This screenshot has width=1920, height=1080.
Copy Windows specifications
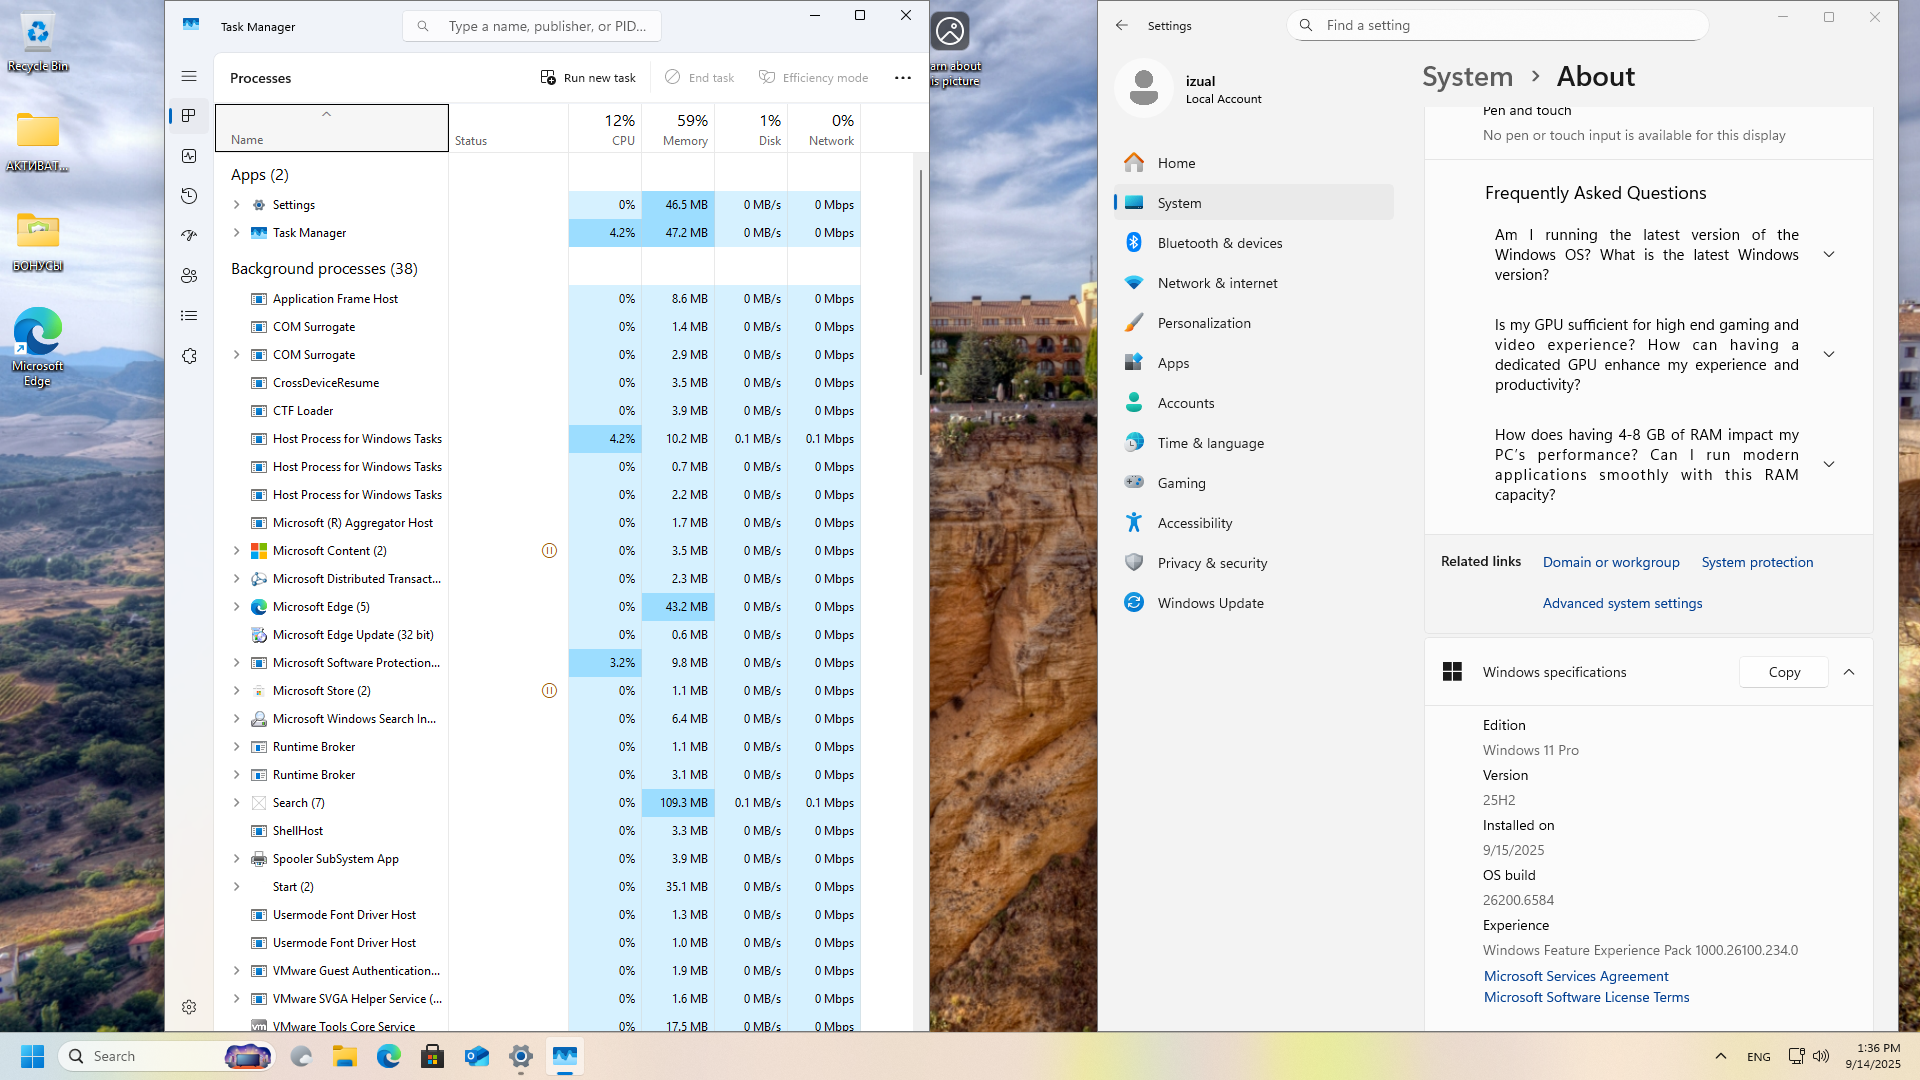point(1784,672)
